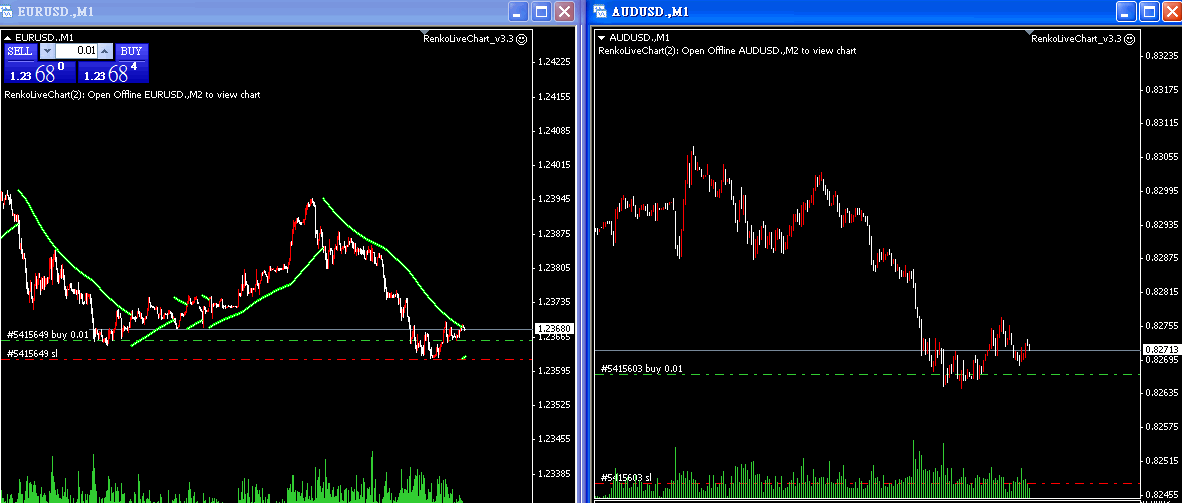
Task: Select the '#5415649 sl' stop loss label
Action: coord(32,353)
